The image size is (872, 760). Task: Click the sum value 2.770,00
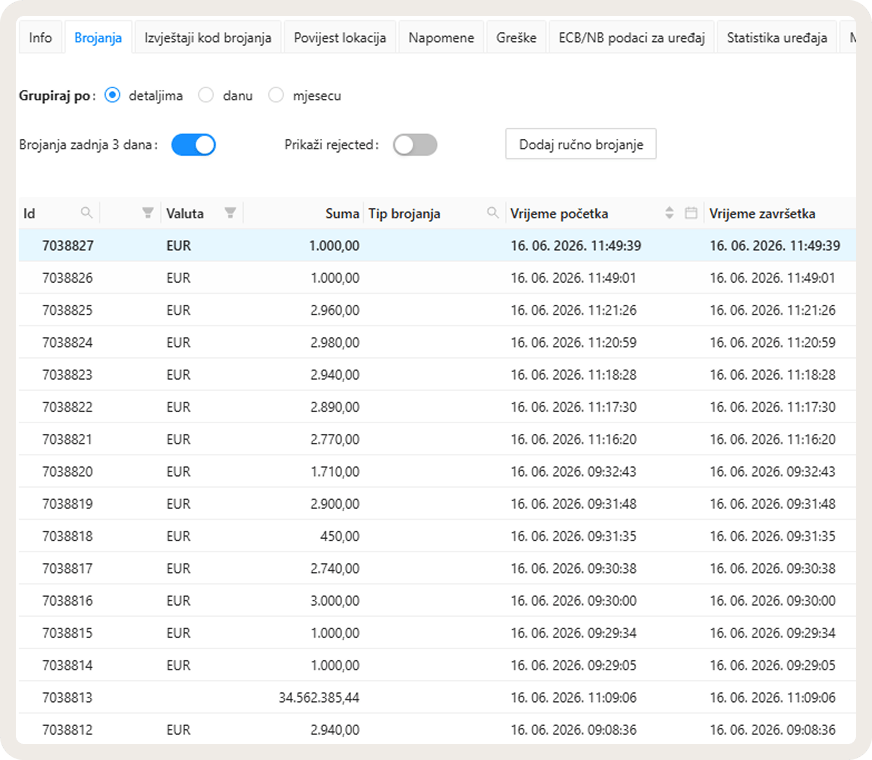(x=335, y=439)
